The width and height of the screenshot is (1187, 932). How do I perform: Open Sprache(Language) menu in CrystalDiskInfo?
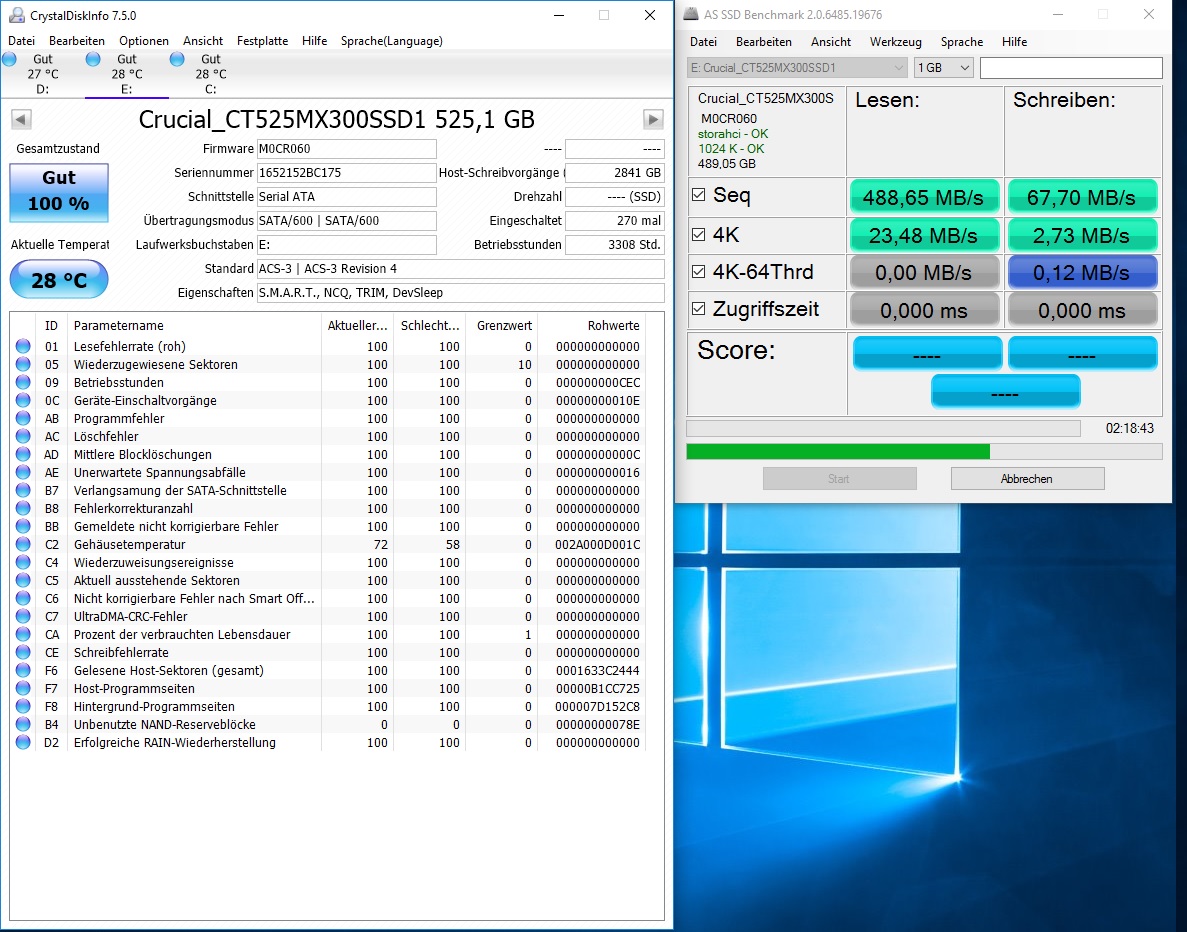point(391,41)
